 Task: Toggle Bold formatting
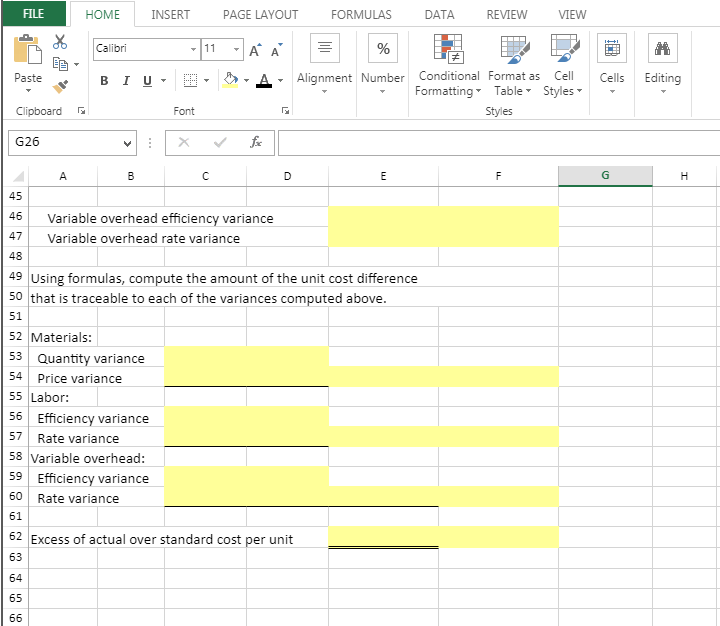click(104, 81)
